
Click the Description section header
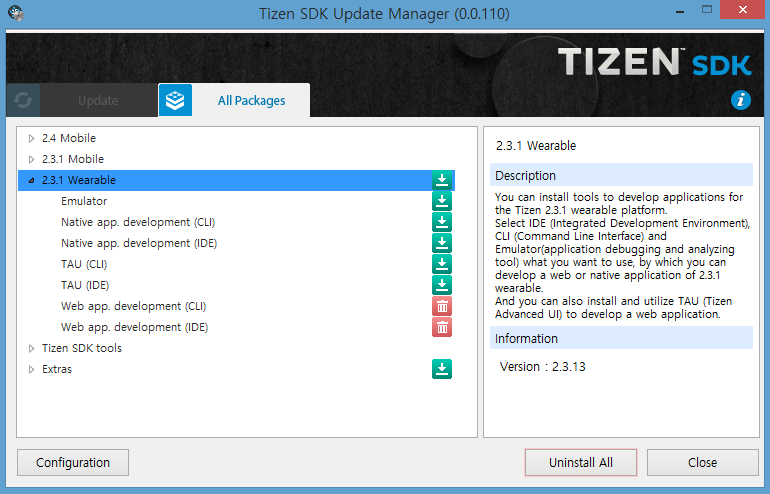(621, 175)
